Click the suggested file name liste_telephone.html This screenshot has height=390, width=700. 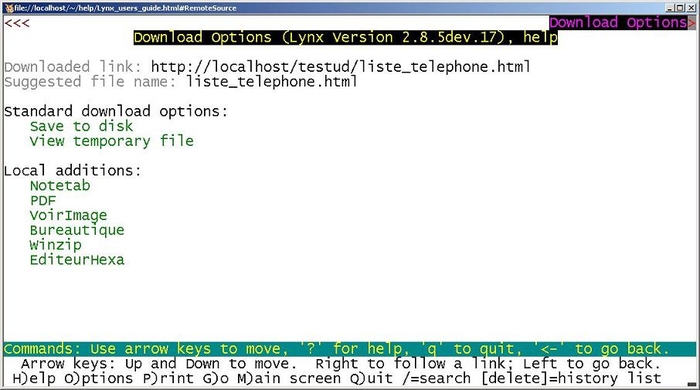click(271, 82)
